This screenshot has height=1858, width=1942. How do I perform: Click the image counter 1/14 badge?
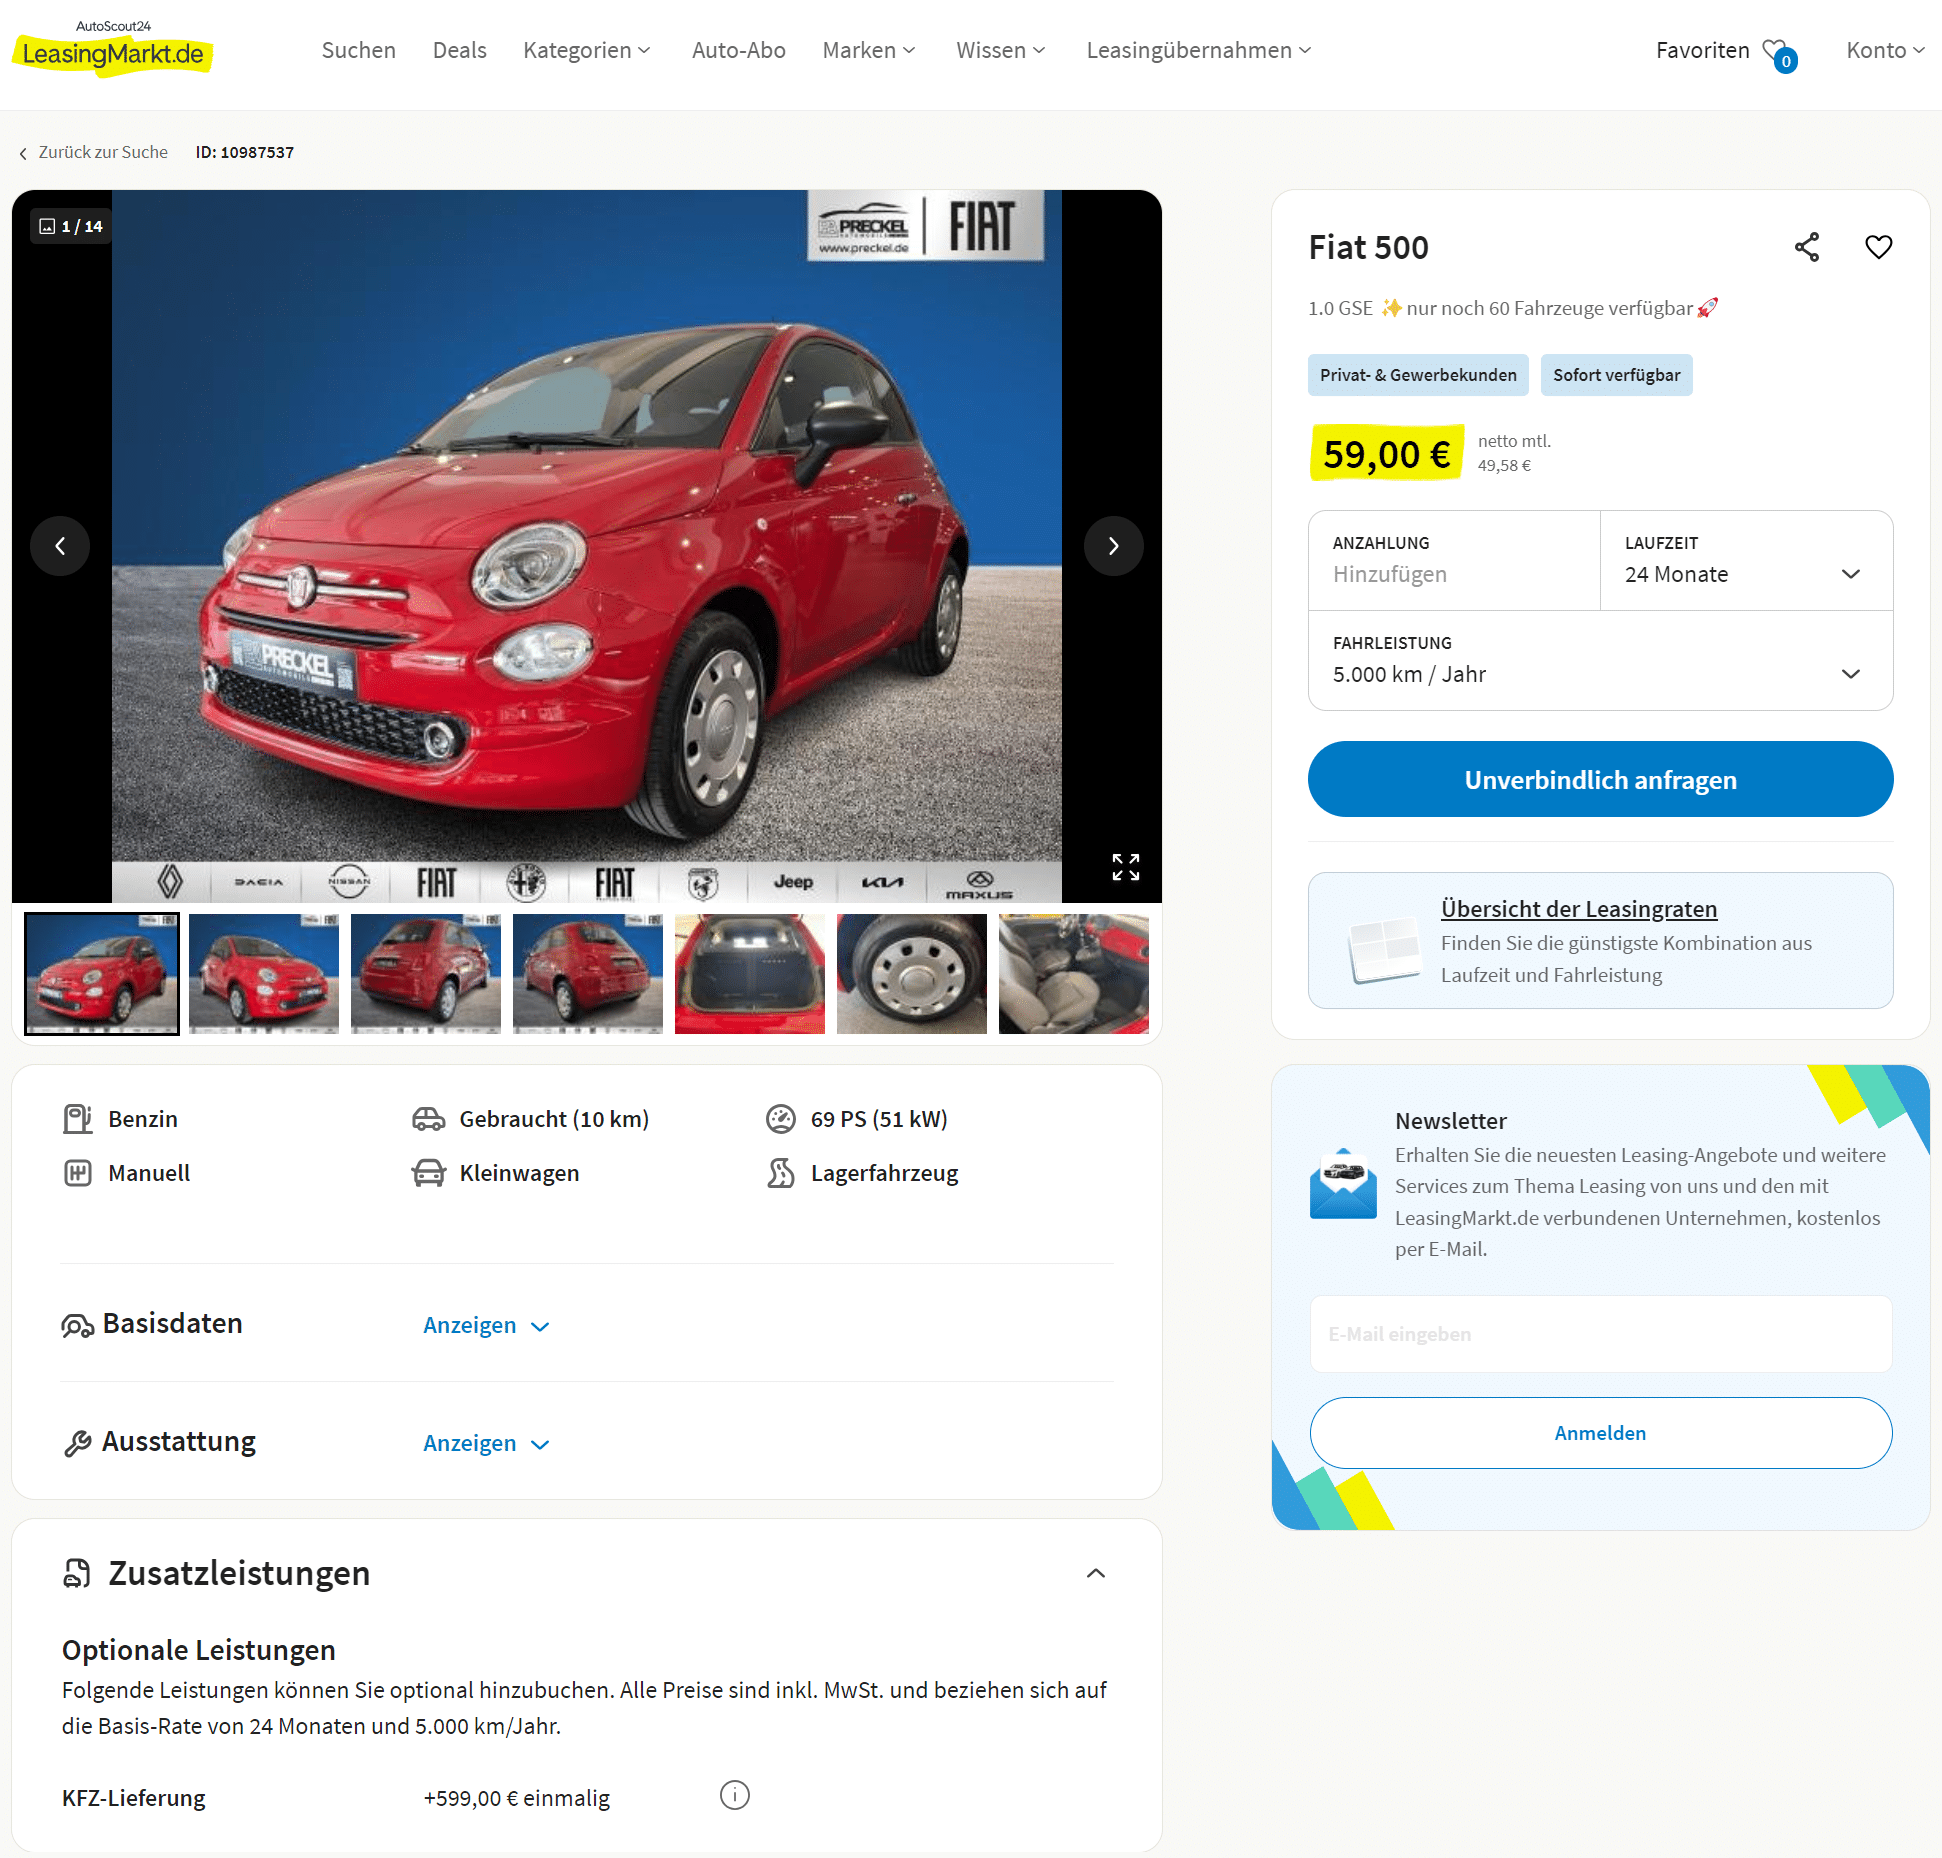(71, 226)
